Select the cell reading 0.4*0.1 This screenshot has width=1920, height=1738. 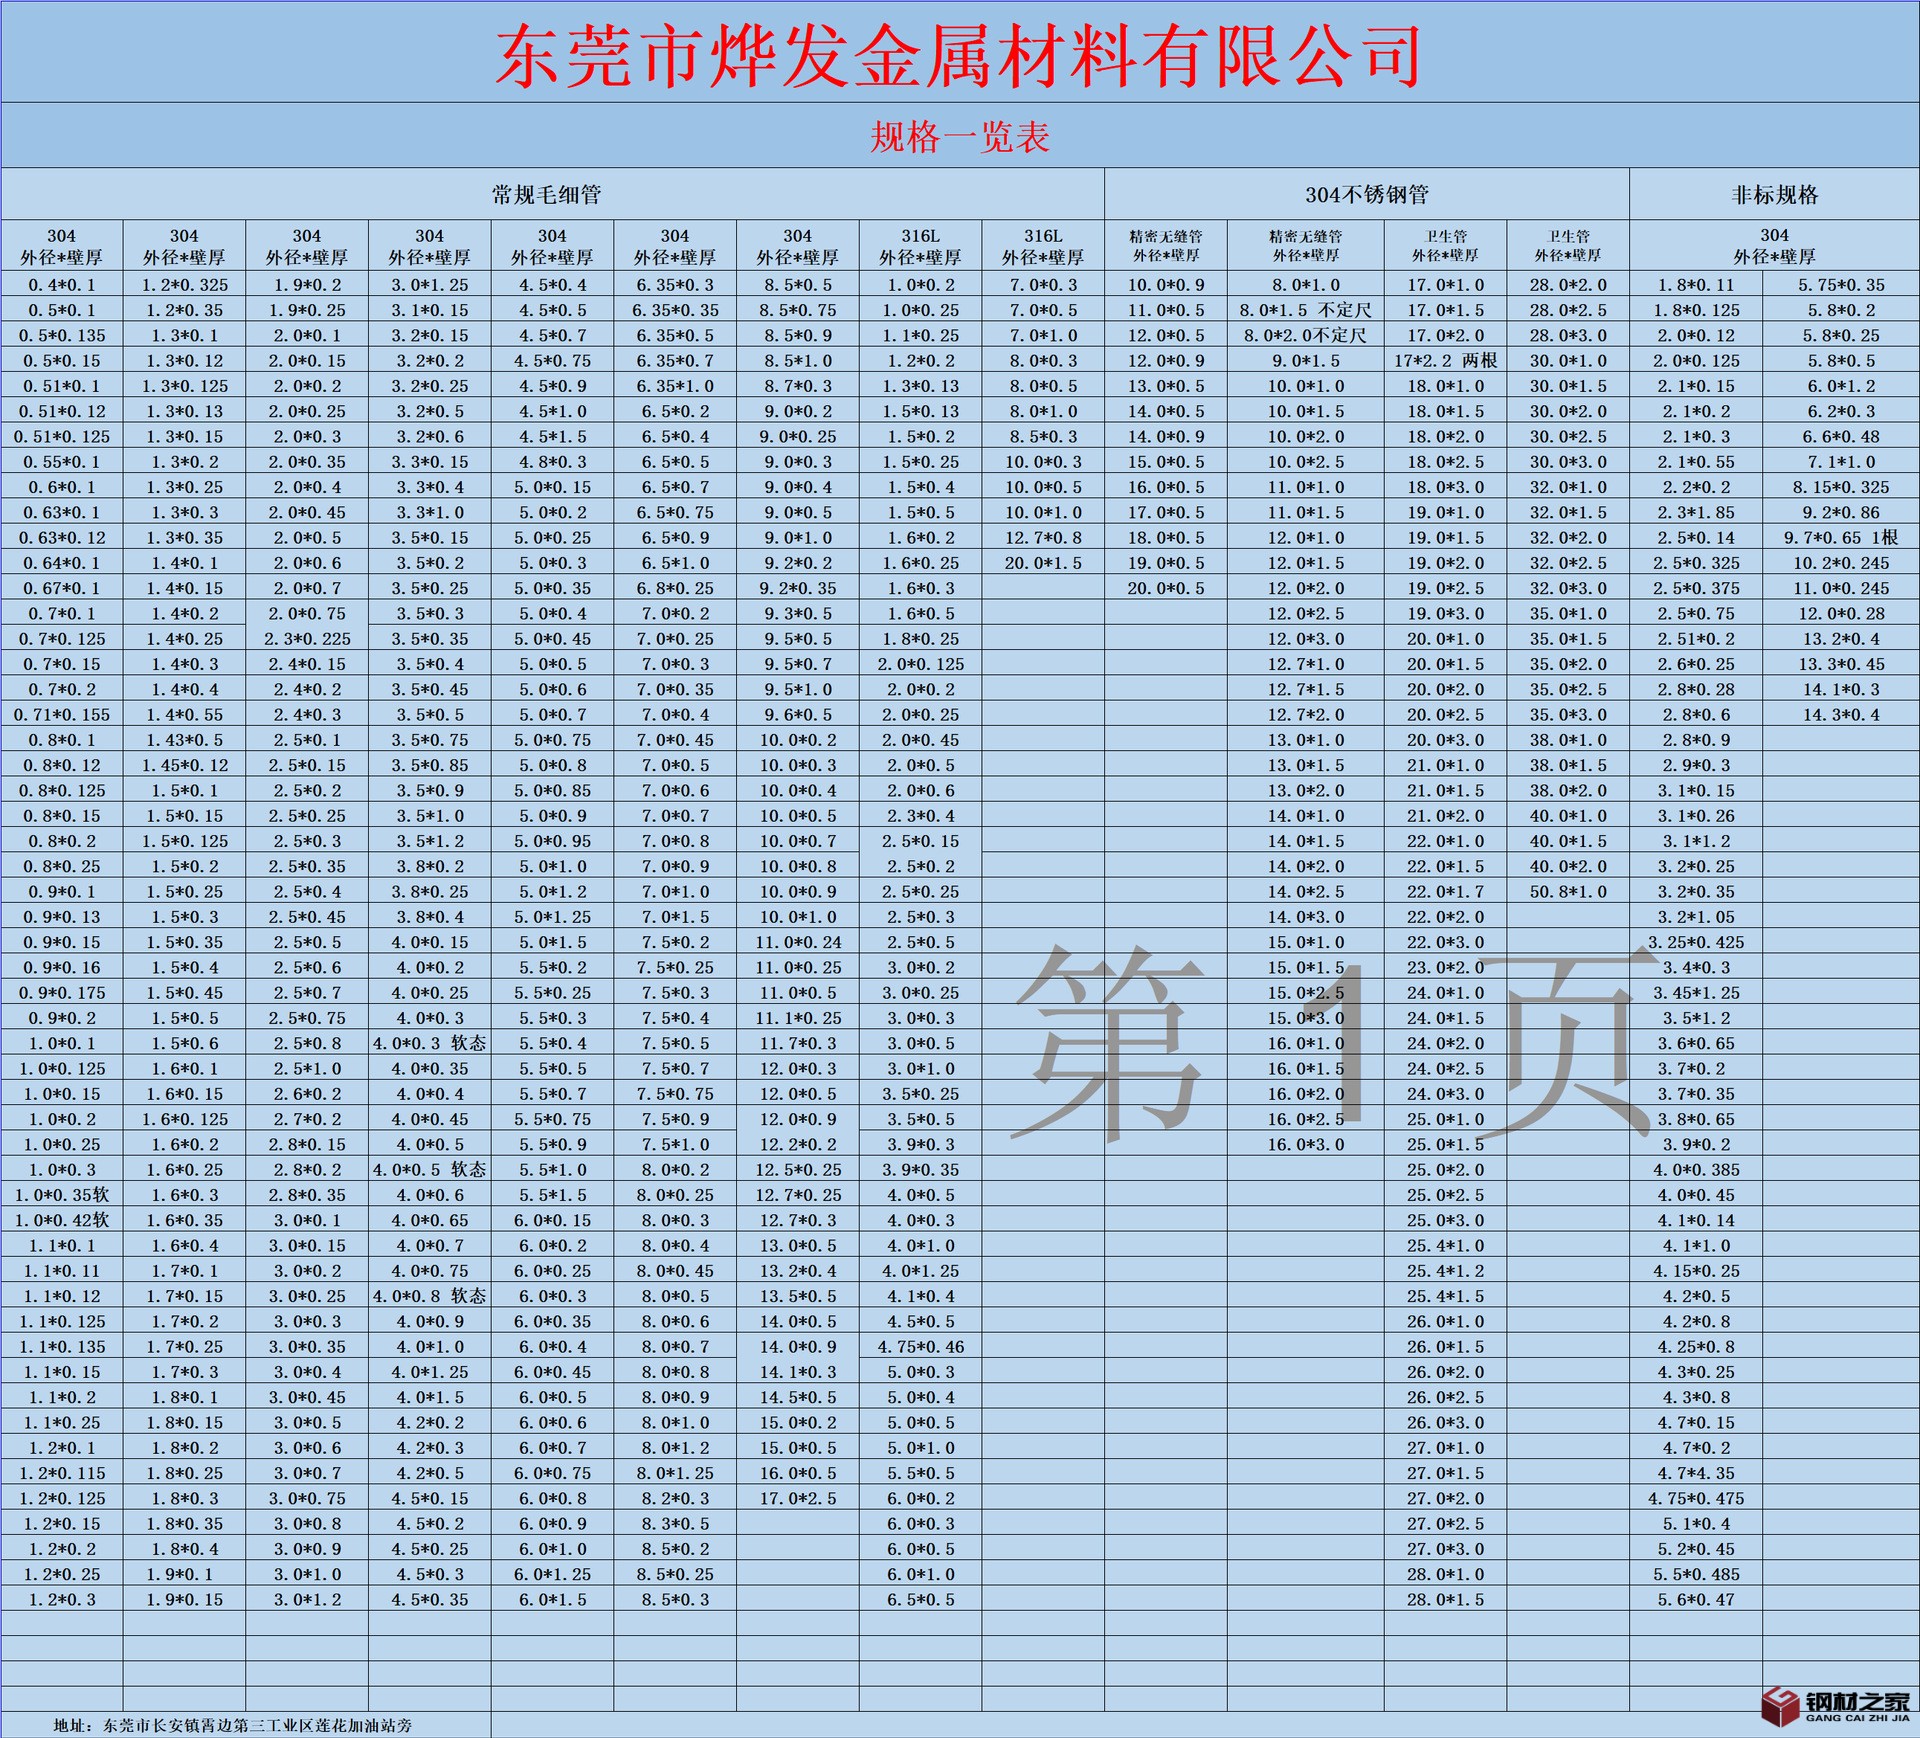[x=60, y=284]
